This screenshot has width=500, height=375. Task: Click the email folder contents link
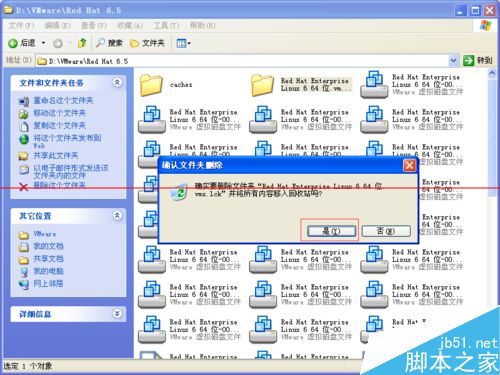tap(71, 171)
